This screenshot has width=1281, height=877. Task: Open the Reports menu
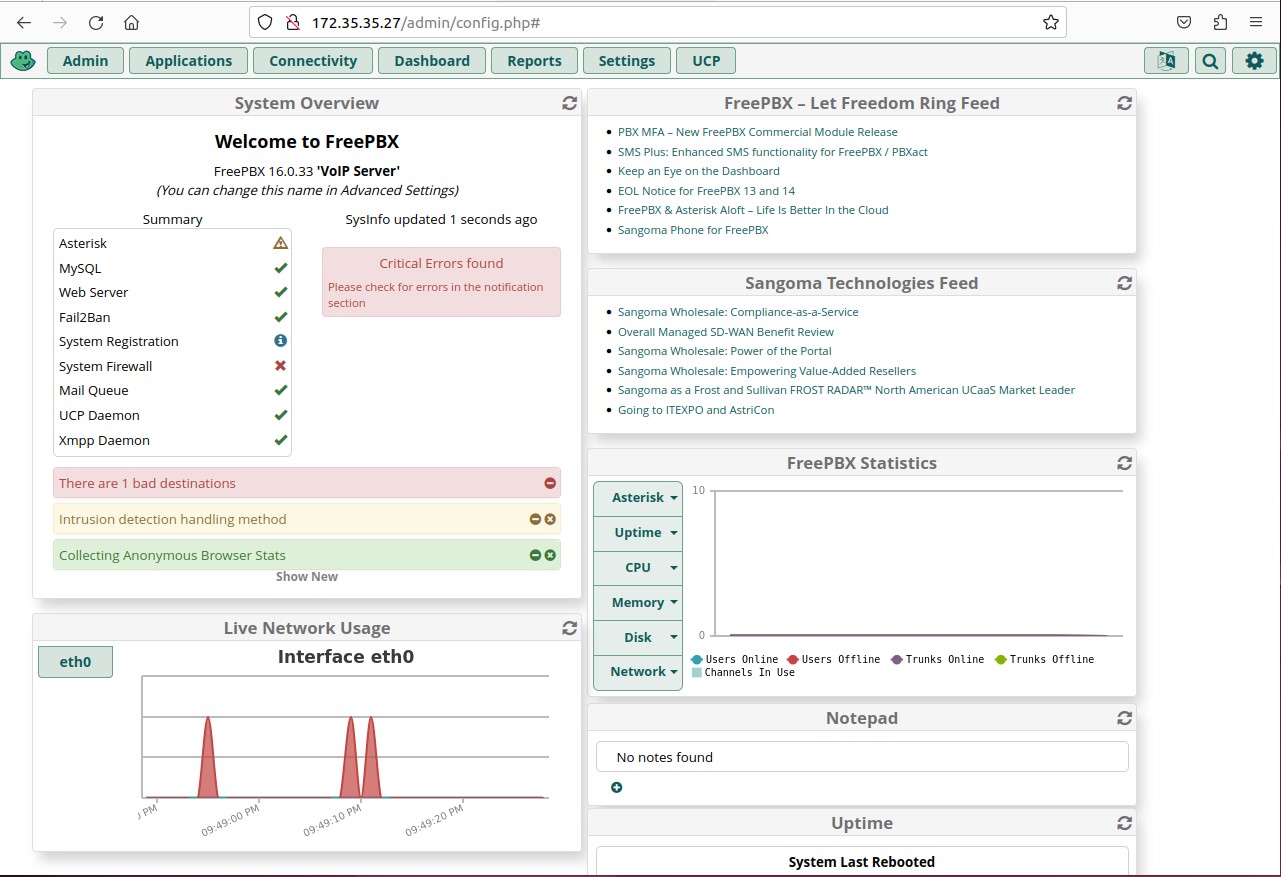coord(534,61)
